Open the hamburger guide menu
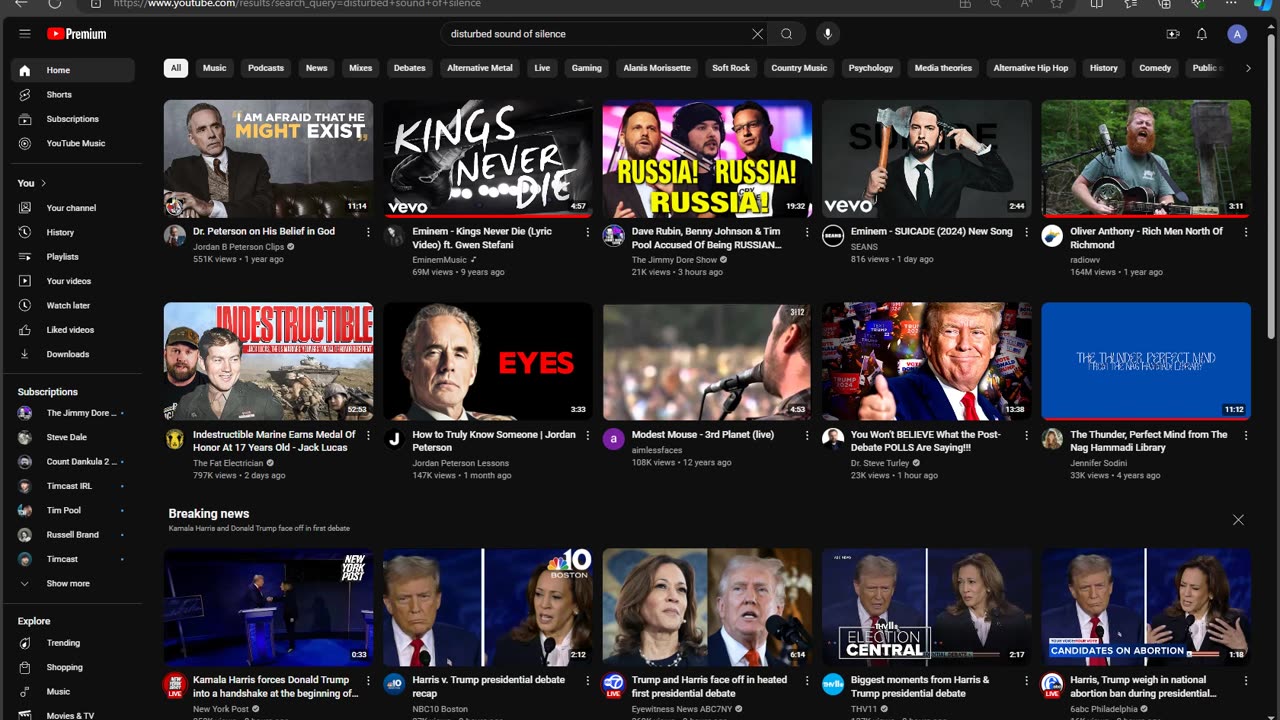This screenshot has height=720, width=1280. pyautogui.click(x=24, y=34)
